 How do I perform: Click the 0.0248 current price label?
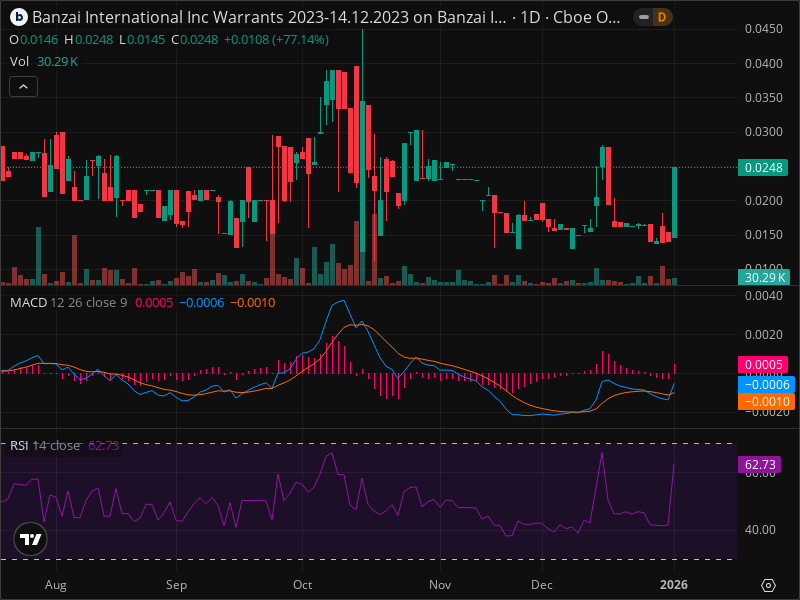tap(763, 167)
